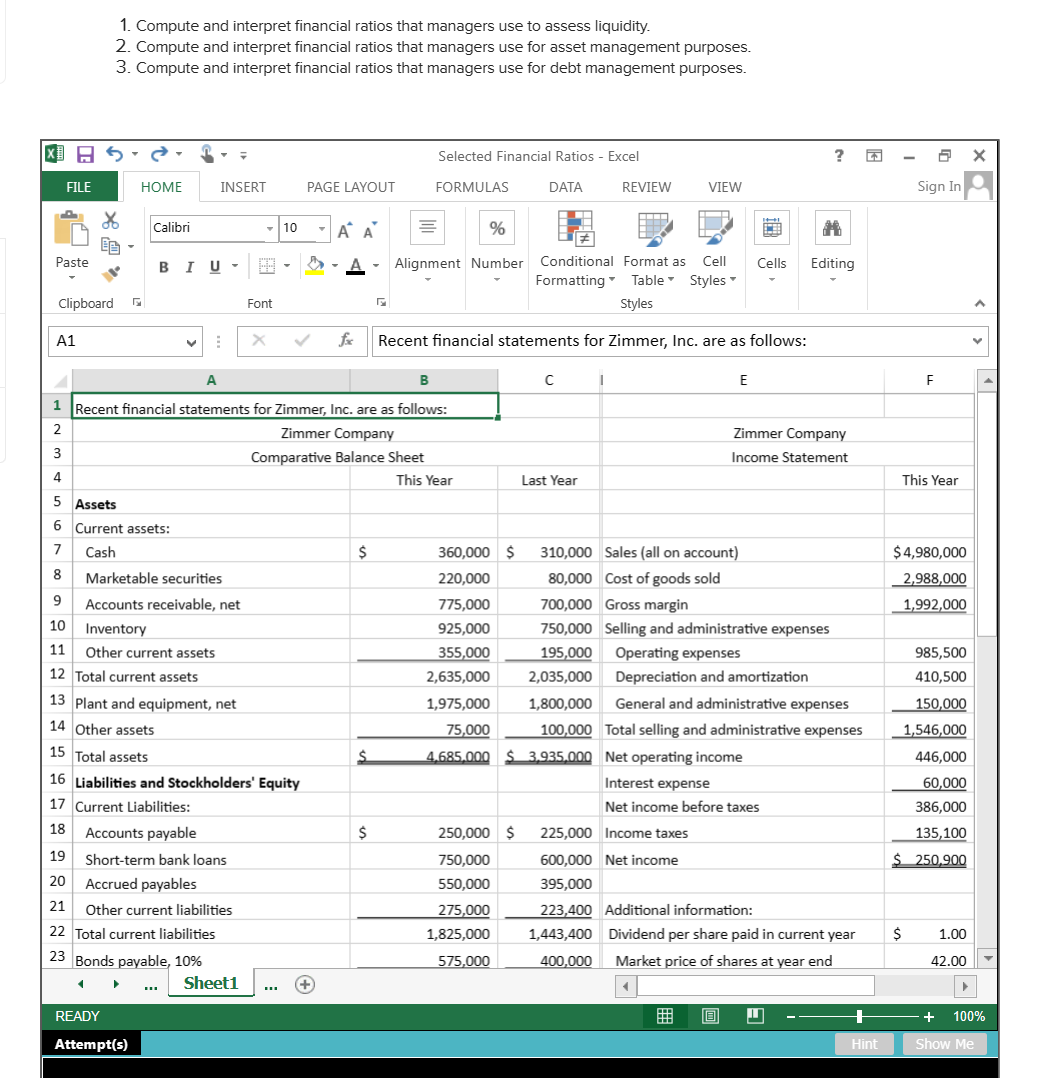Open the Calibri font dropdown

click(x=269, y=228)
